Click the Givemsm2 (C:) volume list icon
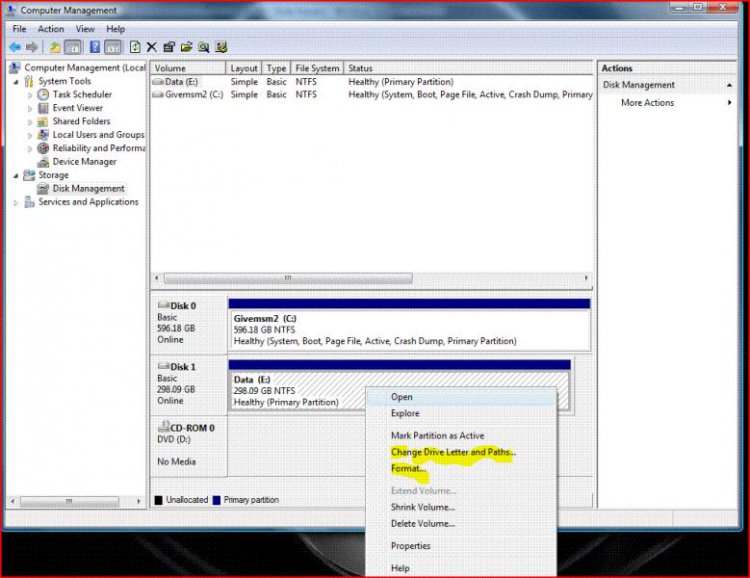The height and width of the screenshot is (578, 750). pyautogui.click(x=158, y=95)
